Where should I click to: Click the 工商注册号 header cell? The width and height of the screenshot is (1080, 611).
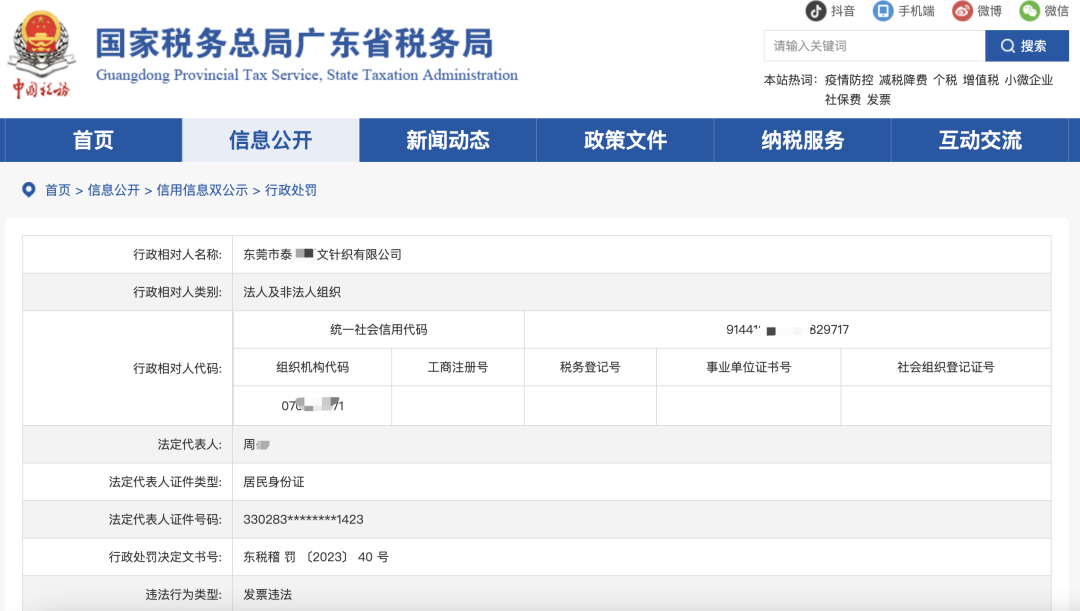coord(458,367)
